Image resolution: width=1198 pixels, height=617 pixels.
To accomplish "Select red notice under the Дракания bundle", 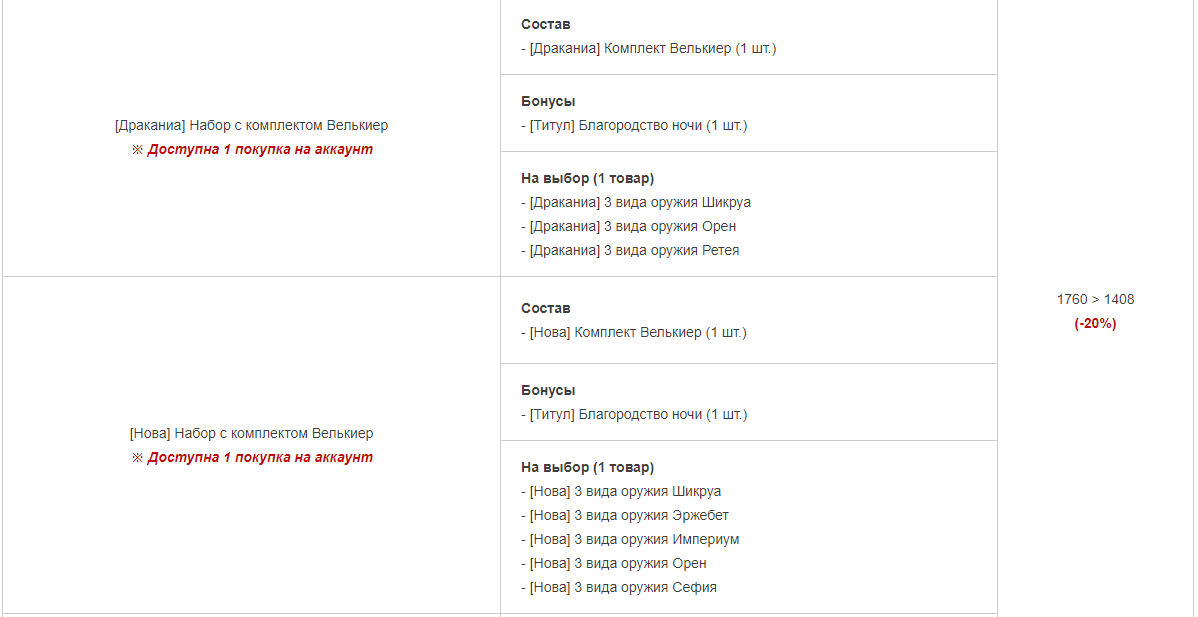I will click(251, 150).
